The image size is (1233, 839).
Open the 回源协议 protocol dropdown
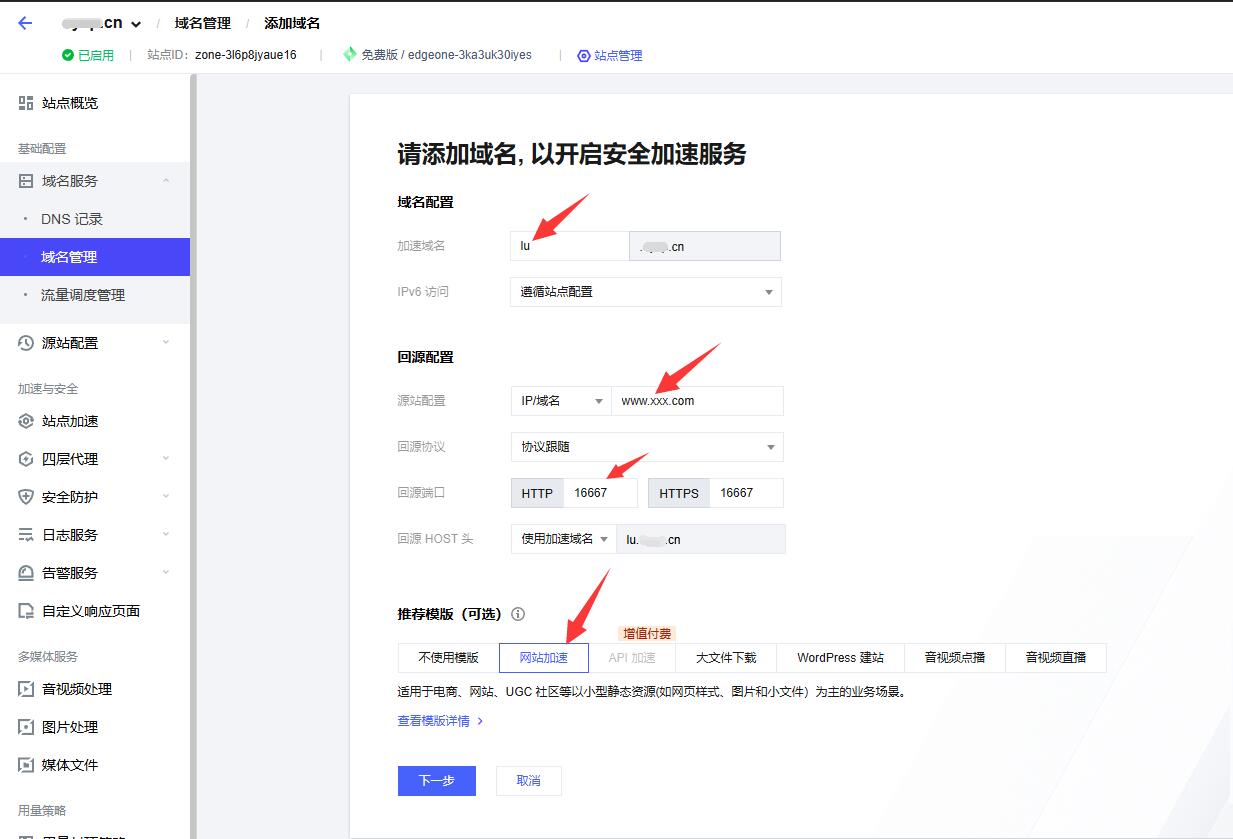(x=645, y=447)
